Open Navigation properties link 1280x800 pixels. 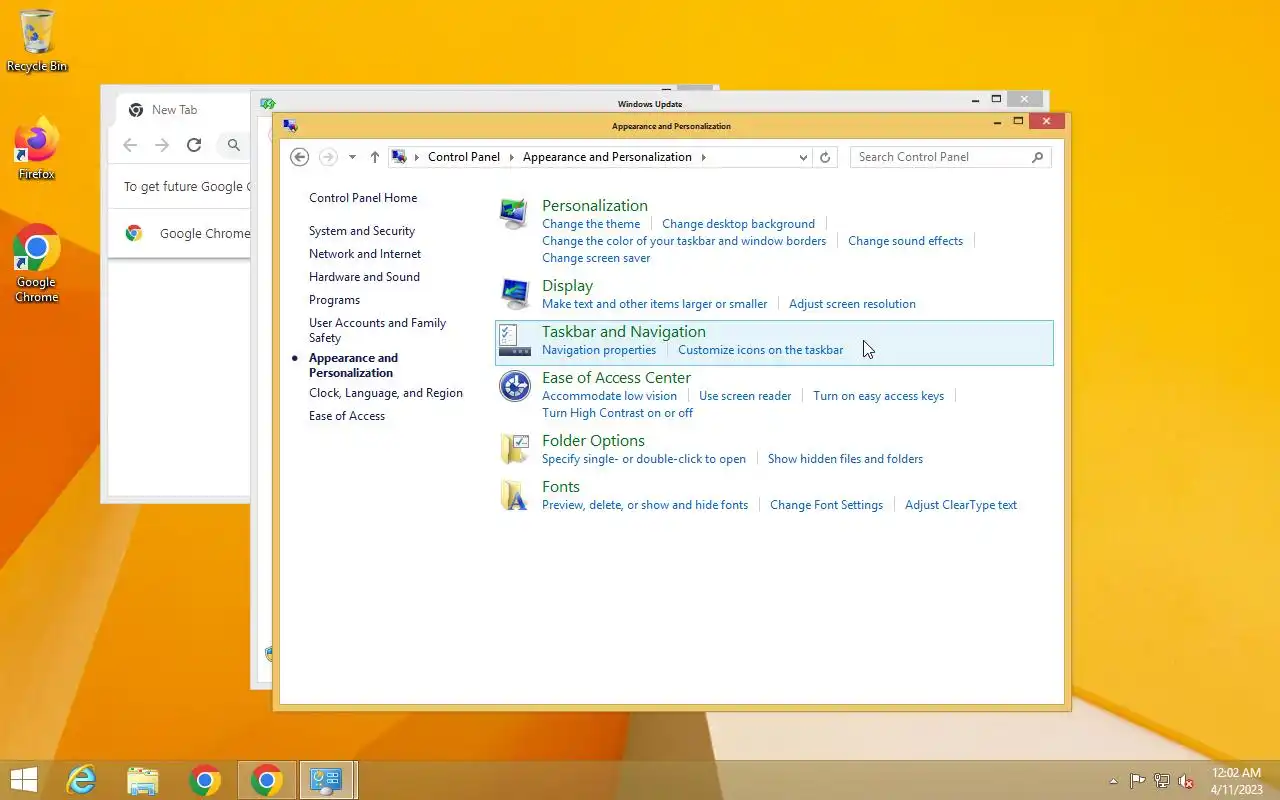coord(599,350)
